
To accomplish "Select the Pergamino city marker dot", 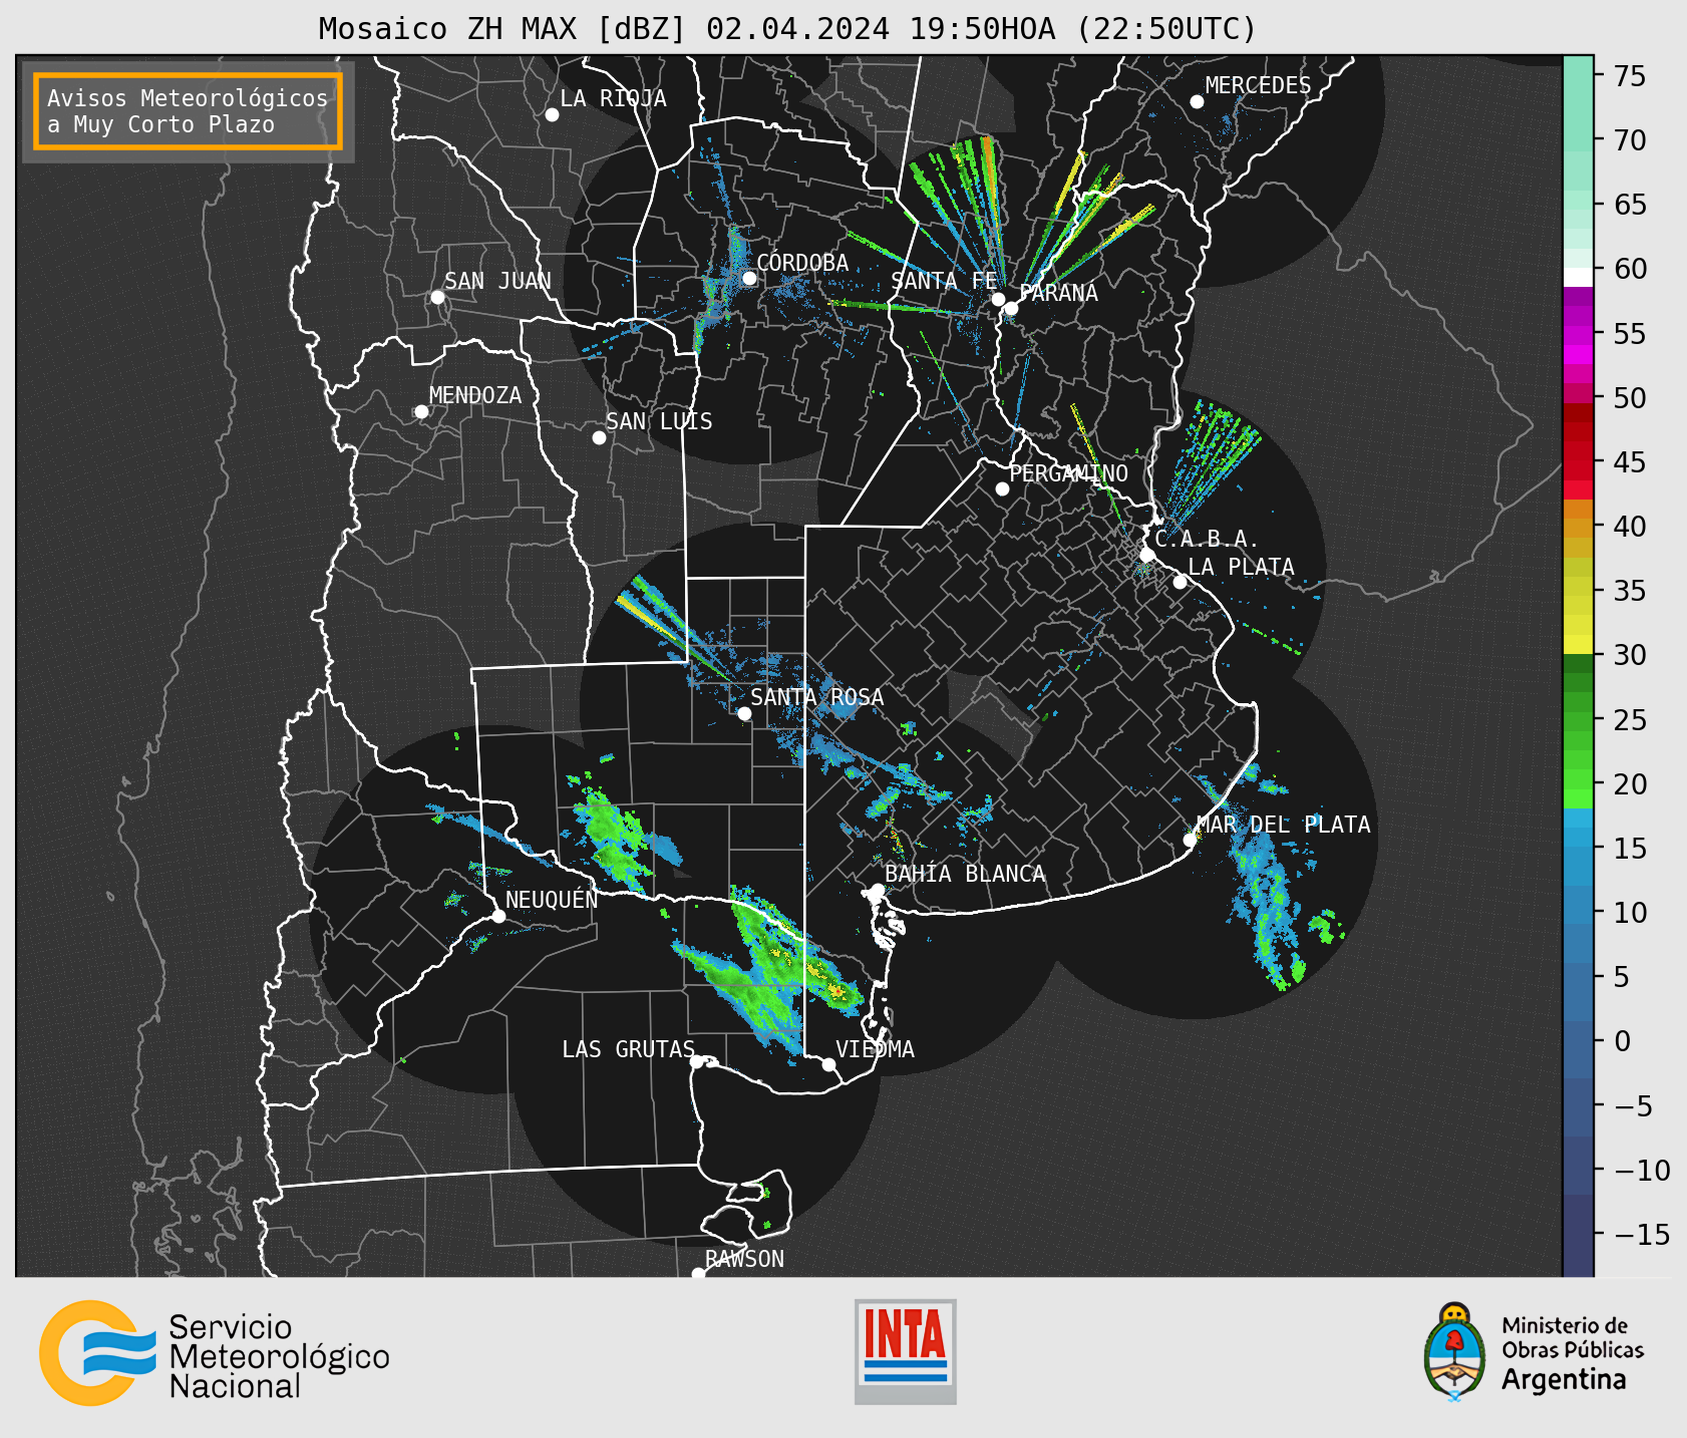I will pyautogui.click(x=1002, y=489).
